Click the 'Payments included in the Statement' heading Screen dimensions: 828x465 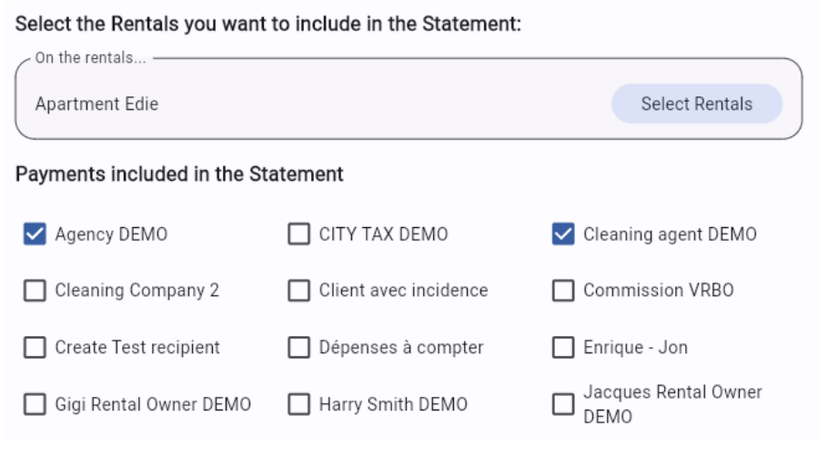179,174
